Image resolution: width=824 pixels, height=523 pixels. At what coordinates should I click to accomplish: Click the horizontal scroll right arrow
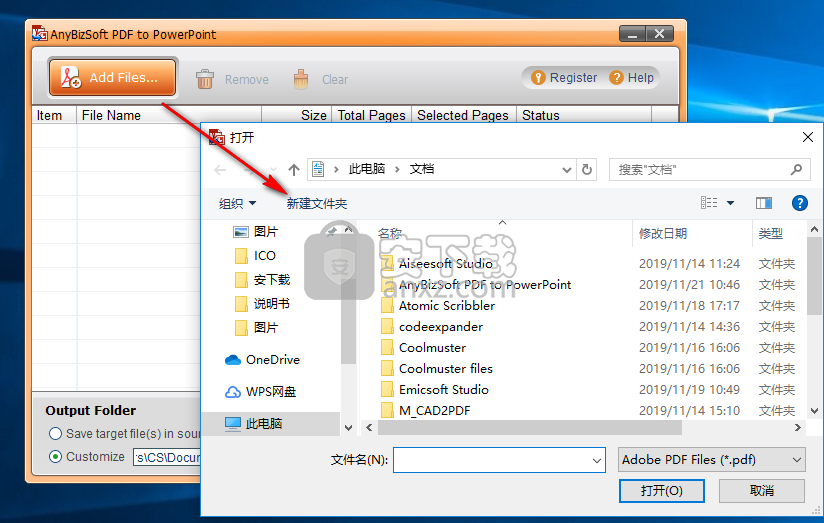pos(798,428)
